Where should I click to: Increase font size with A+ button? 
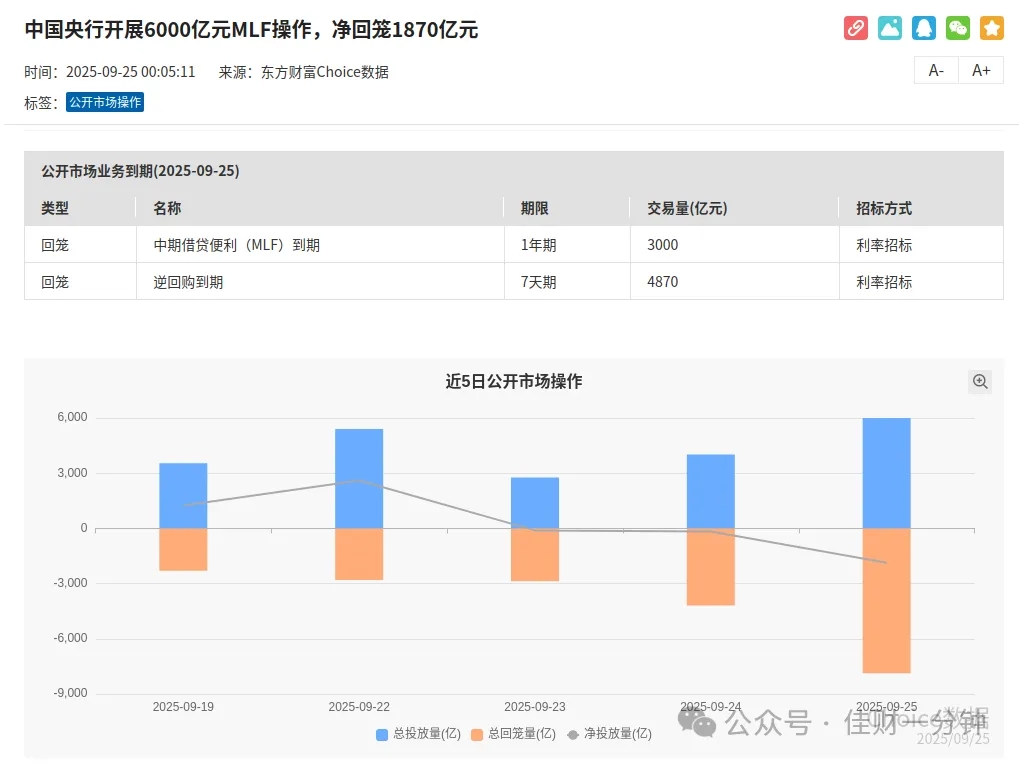pyautogui.click(x=981, y=70)
